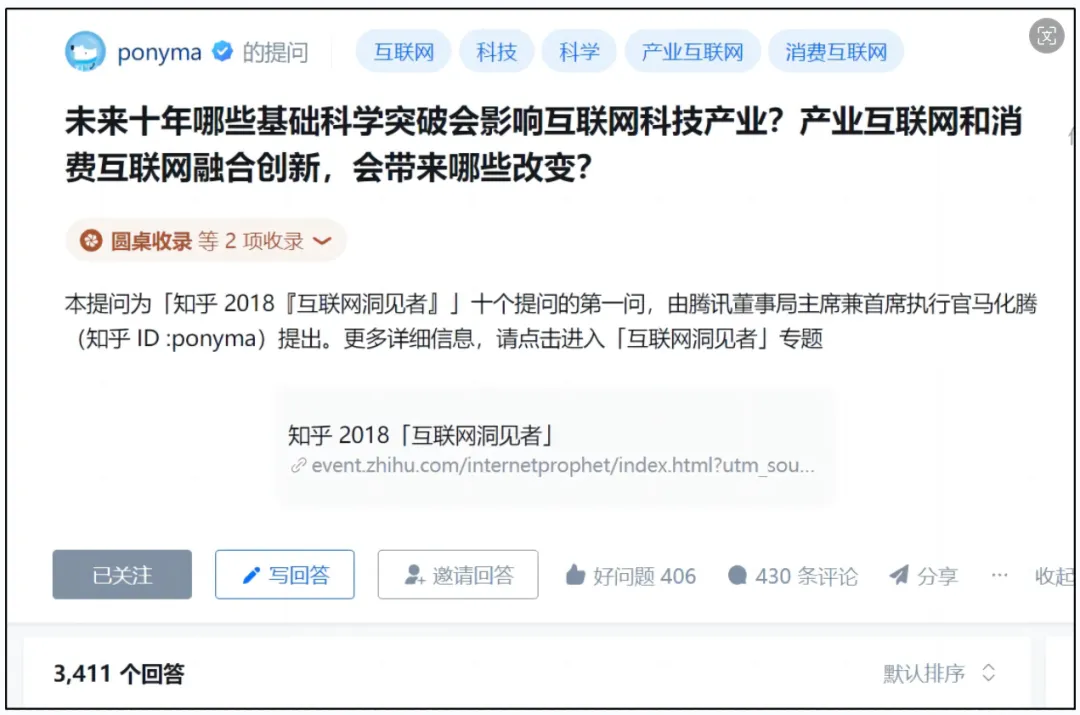Click the fullscreen icon in the corner
1080x715 pixels.
pos(1046,36)
